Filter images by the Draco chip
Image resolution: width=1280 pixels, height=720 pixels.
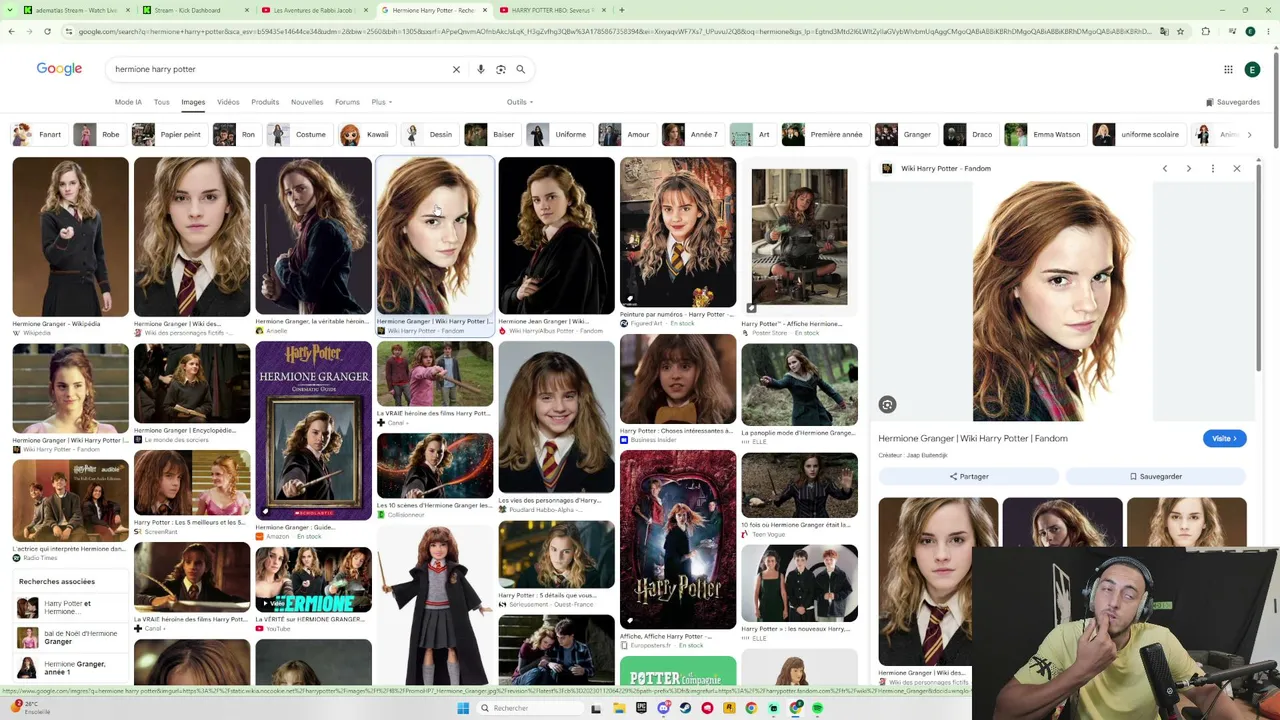click(970, 134)
